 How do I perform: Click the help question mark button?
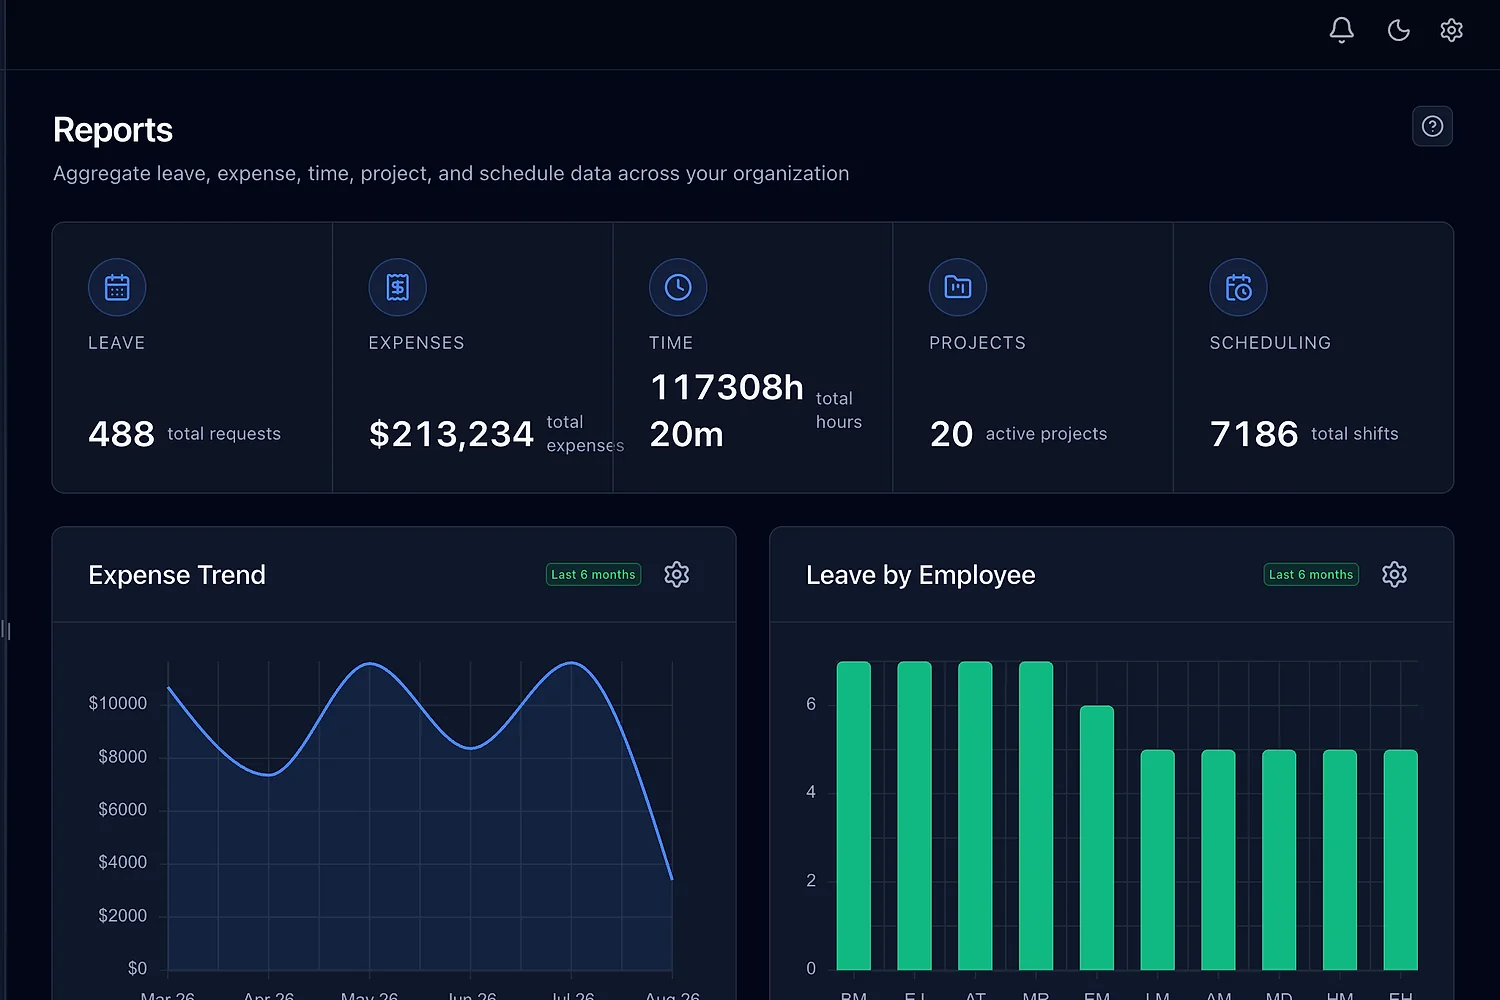[1432, 126]
